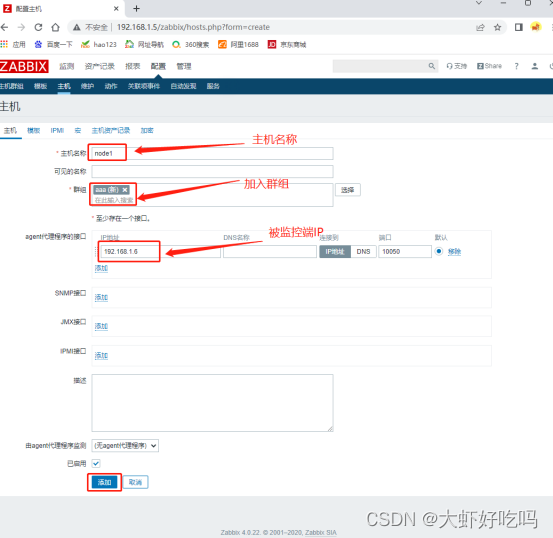Click the port field showing 10050
553x538 pixels.
405,252
